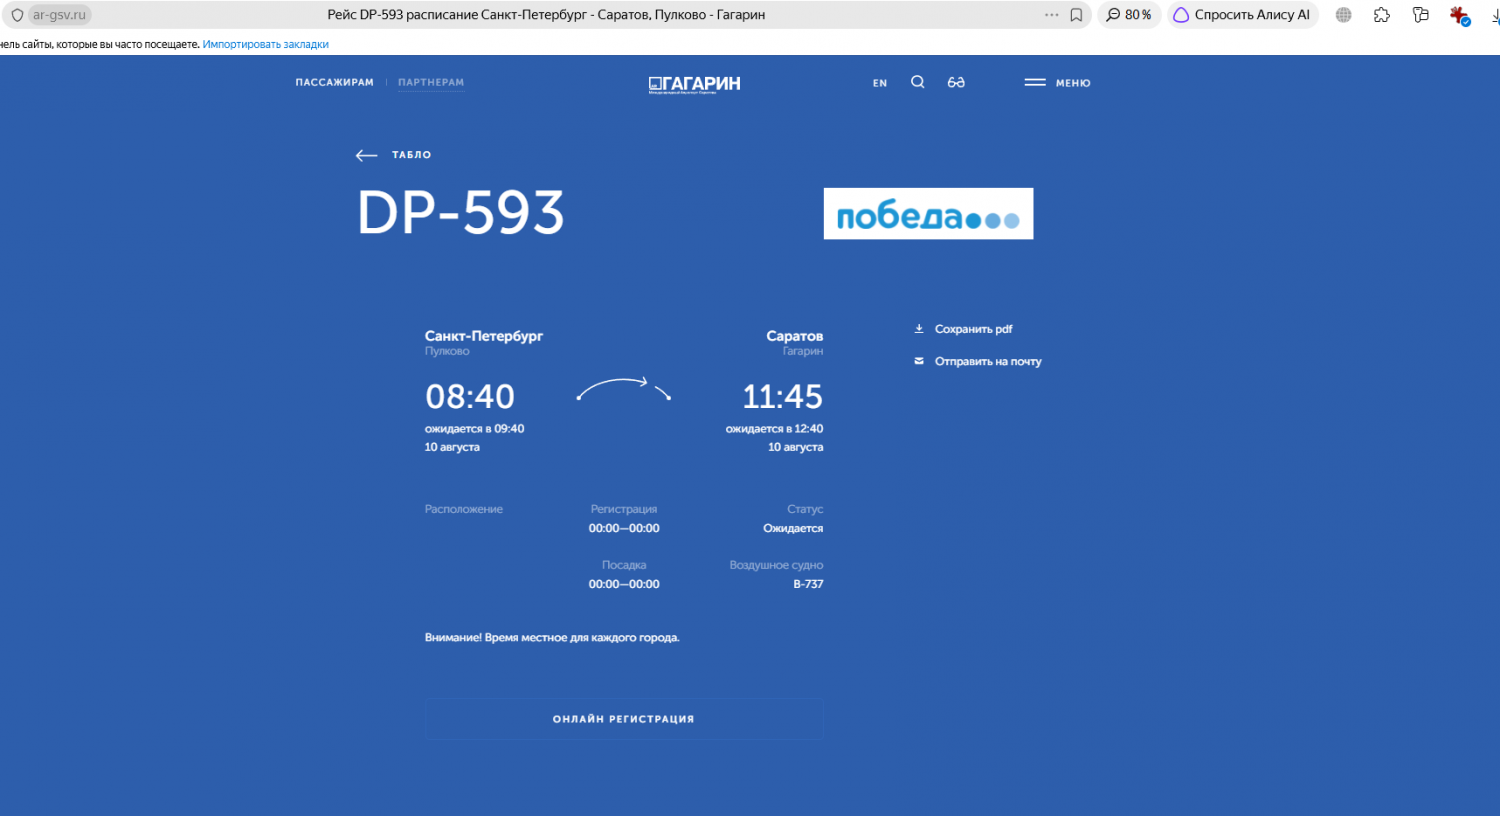The height and width of the screenshot is (816, 1500).
Task: Enable accessibility glasses icon mode
Action: pyautogui.click(x=956, y=82)
